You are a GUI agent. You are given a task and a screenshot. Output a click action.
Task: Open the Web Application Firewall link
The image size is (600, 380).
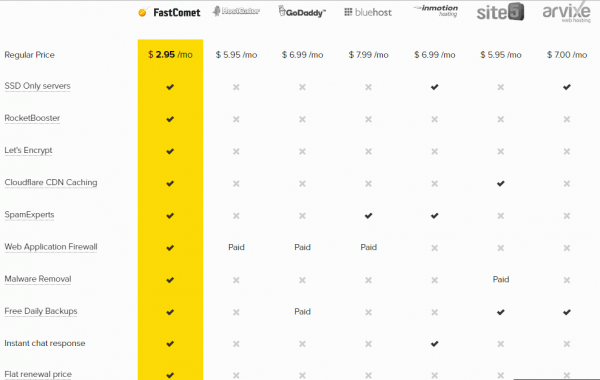(51, 247)
